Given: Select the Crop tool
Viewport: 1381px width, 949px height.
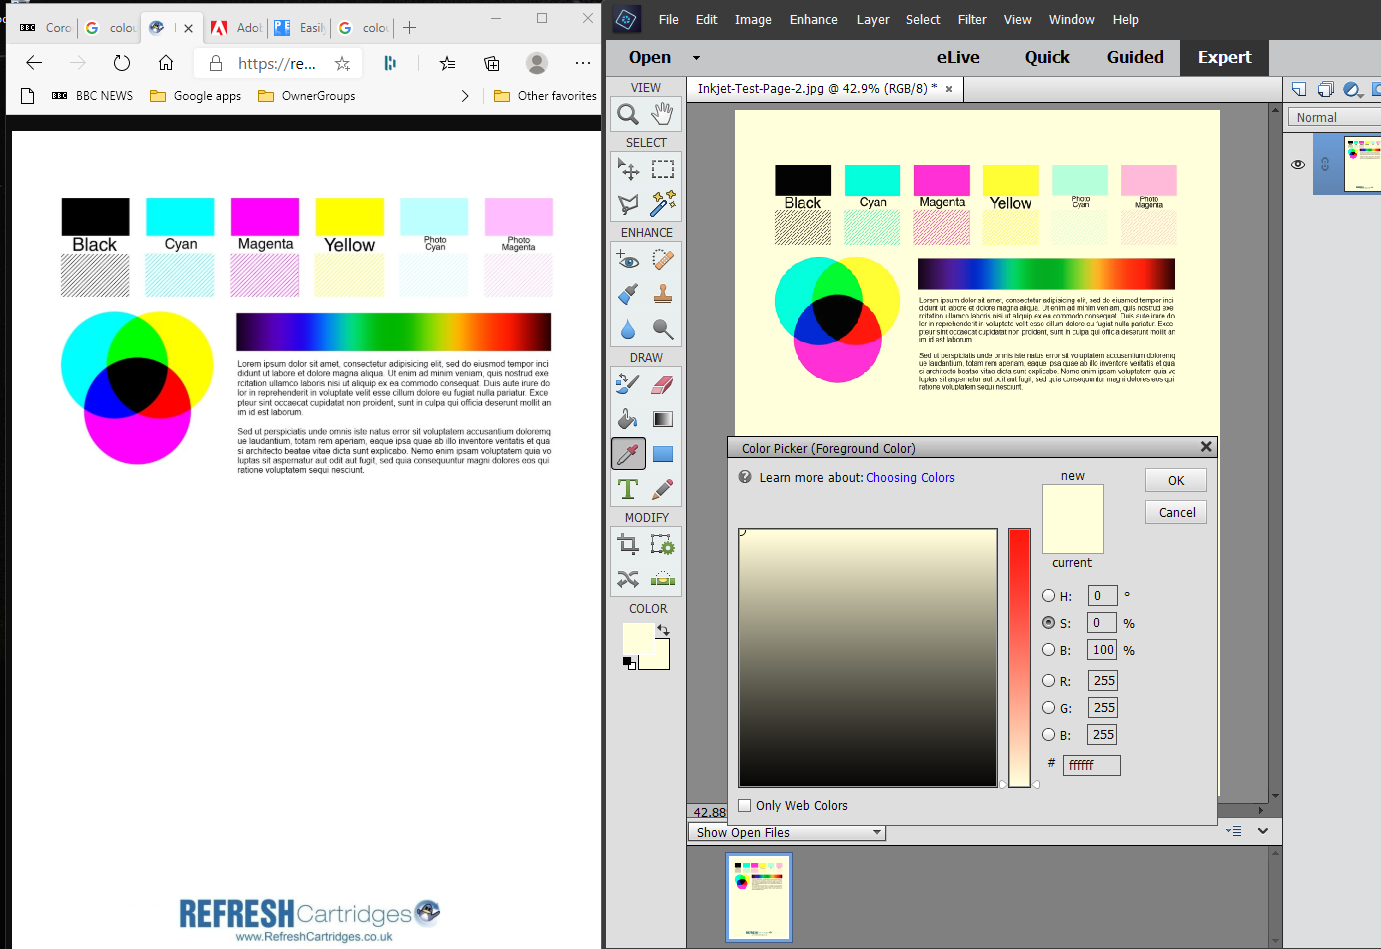Looking at the screenshot, I should coord(627,544).
